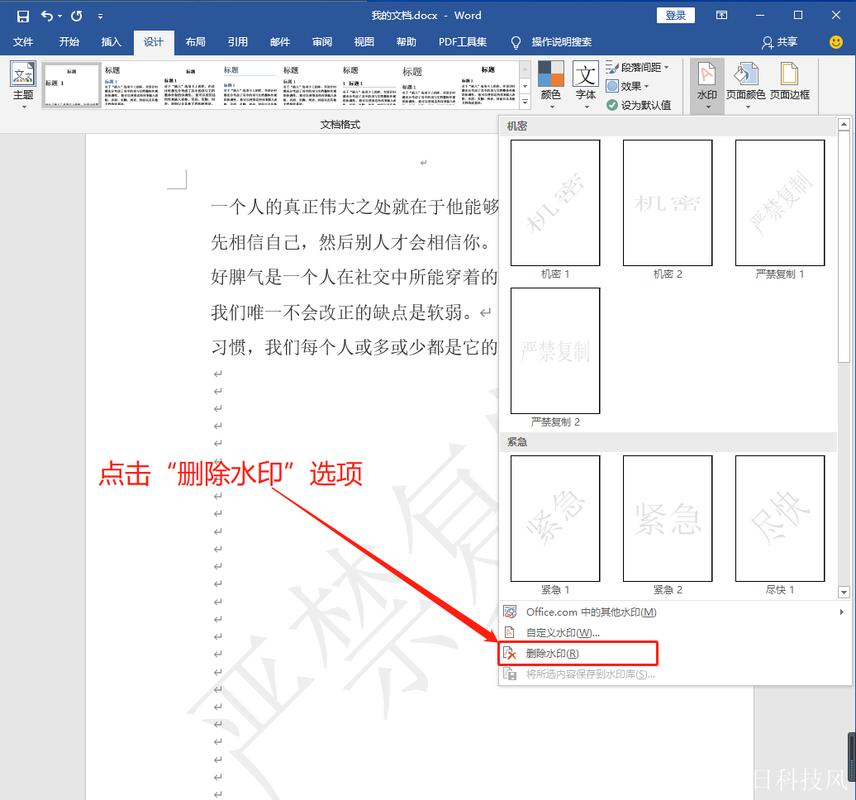Open the document format gallery's more styles arrow
Image resolution: width=856 pixels, height=800 pixels.
pyautogui.click(x=524, y=100)
